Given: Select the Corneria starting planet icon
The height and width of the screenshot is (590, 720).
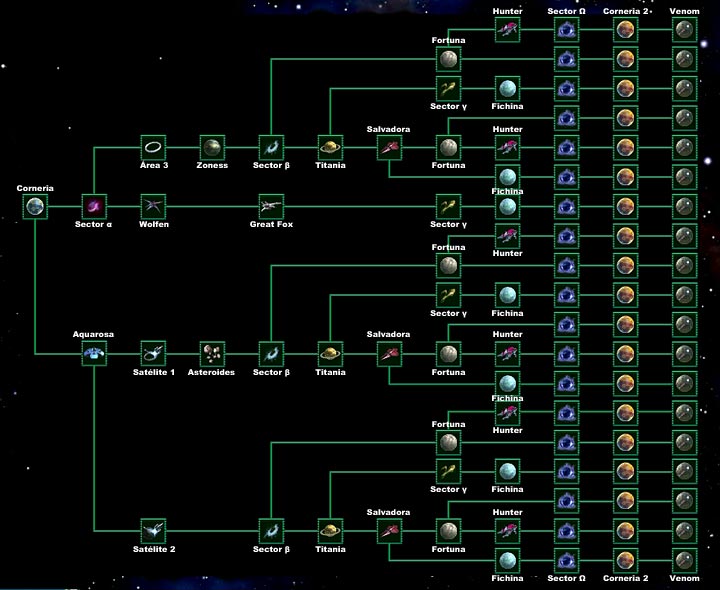Looking at the screenshot, I should pos(35,206).
